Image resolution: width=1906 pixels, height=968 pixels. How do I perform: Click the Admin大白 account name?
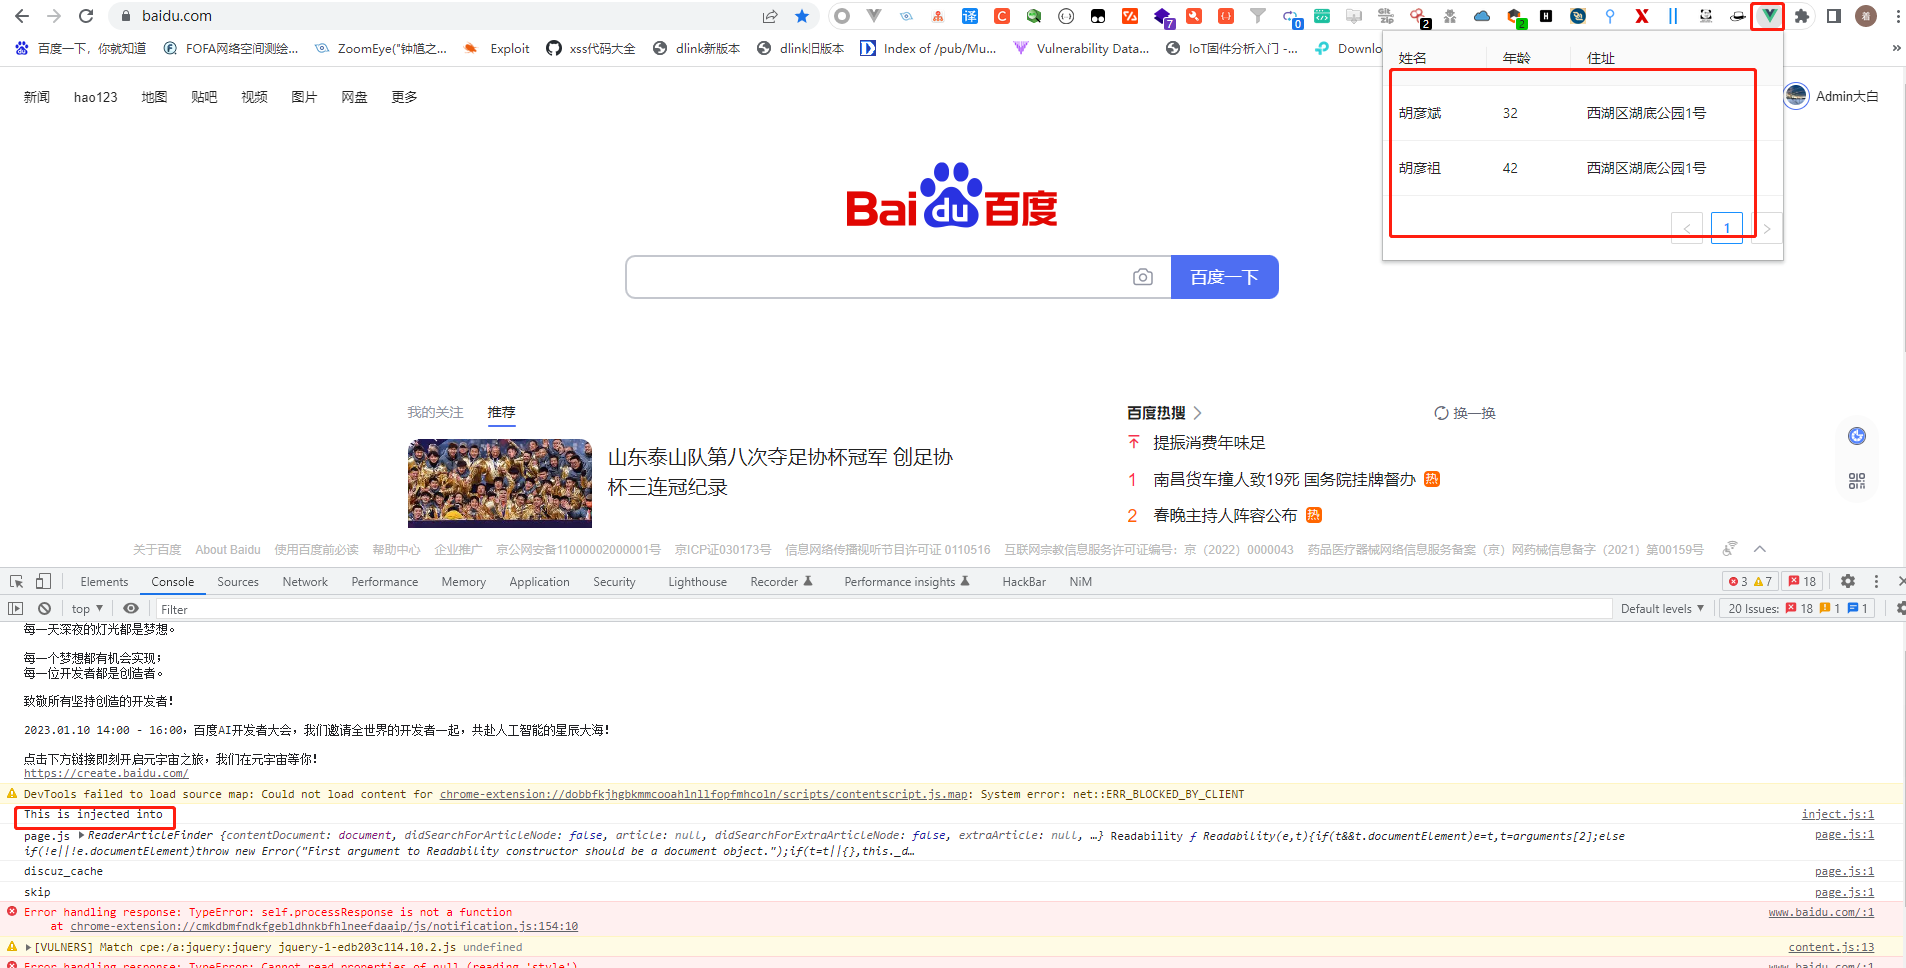tap(1847, 96)
